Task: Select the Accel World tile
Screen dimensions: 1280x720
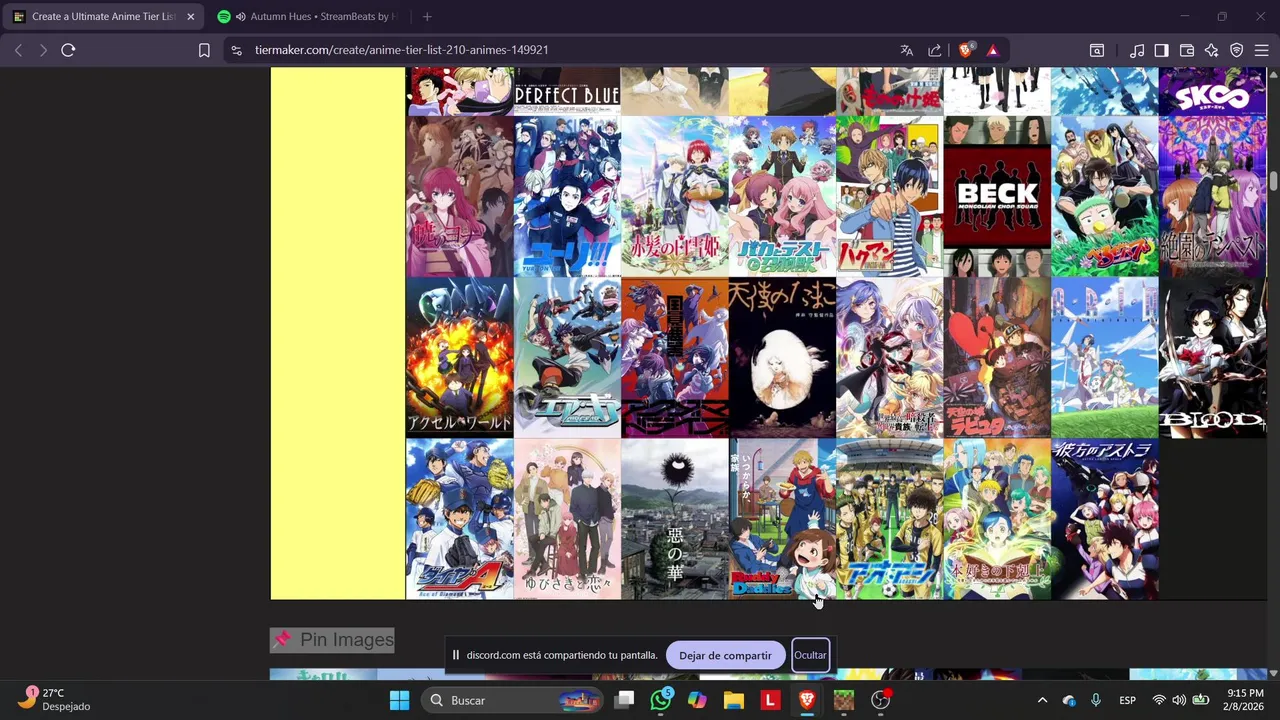Action: (x=460, y=358)
